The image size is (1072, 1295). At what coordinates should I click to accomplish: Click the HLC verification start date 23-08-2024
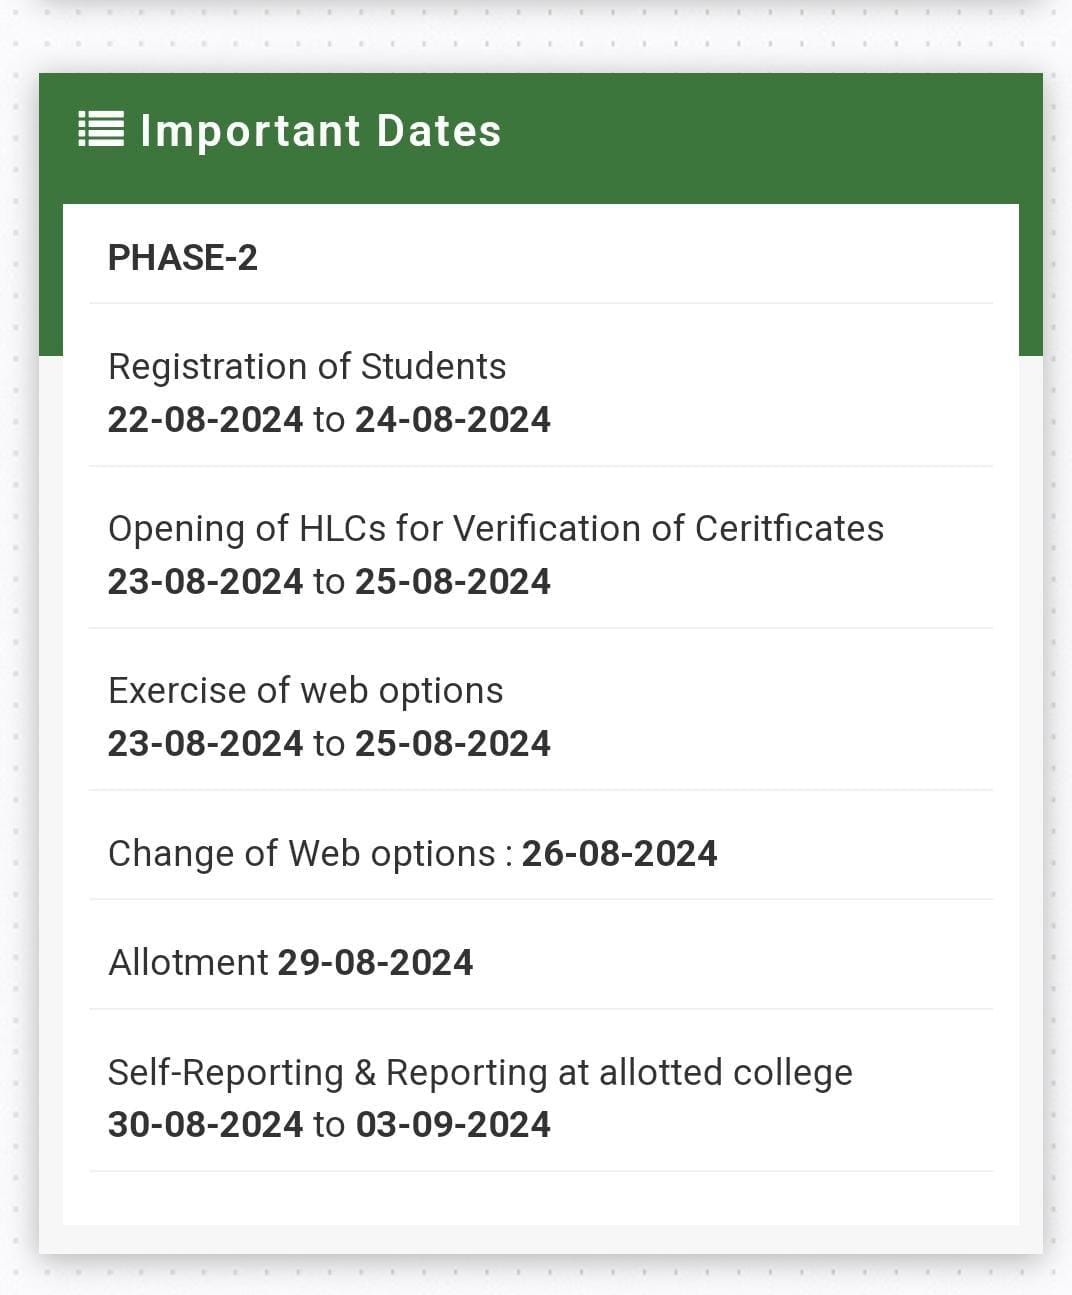pyautogui.click(x=205, y=582)
